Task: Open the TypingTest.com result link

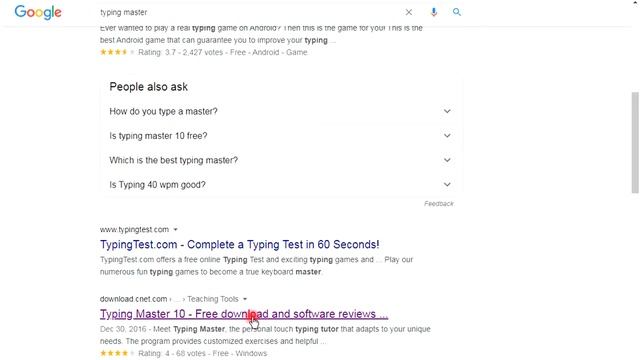Action: click(240, 244)
